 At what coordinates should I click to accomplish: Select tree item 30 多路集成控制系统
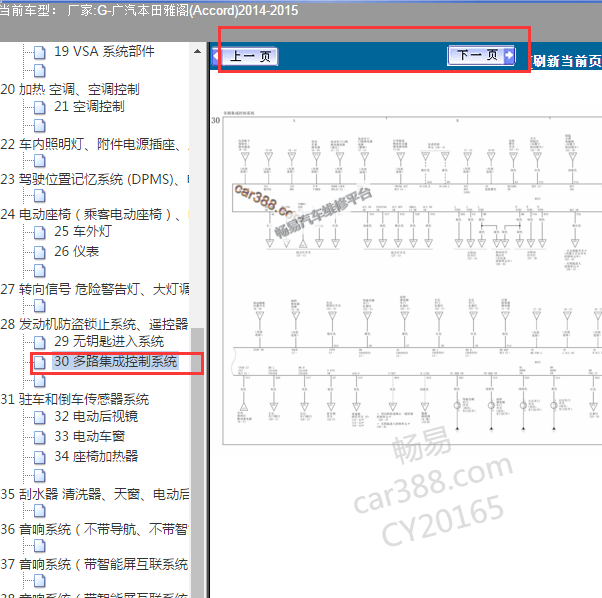pyautogui.click(x=116, y=362)
